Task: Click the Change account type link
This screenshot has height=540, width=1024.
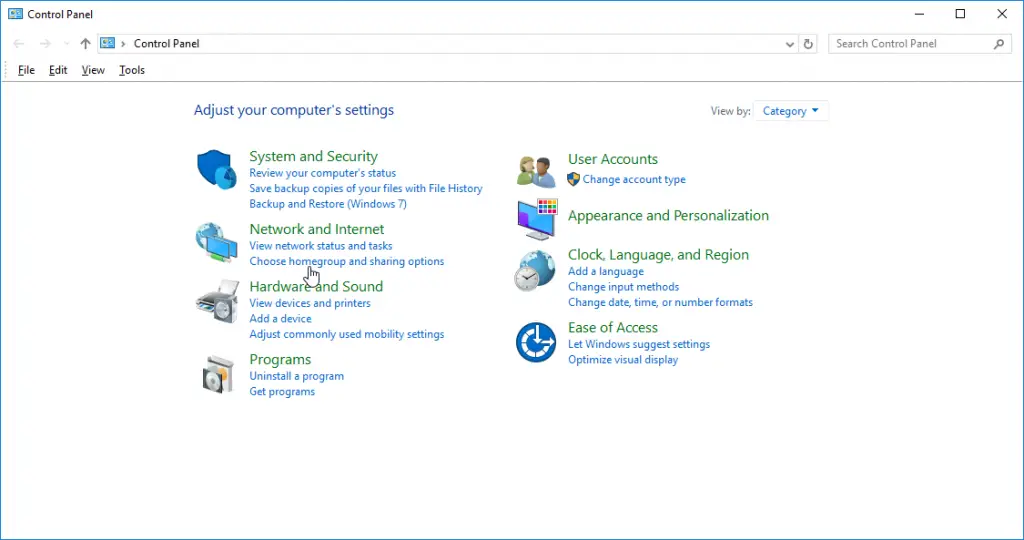Action: [634, 180]
